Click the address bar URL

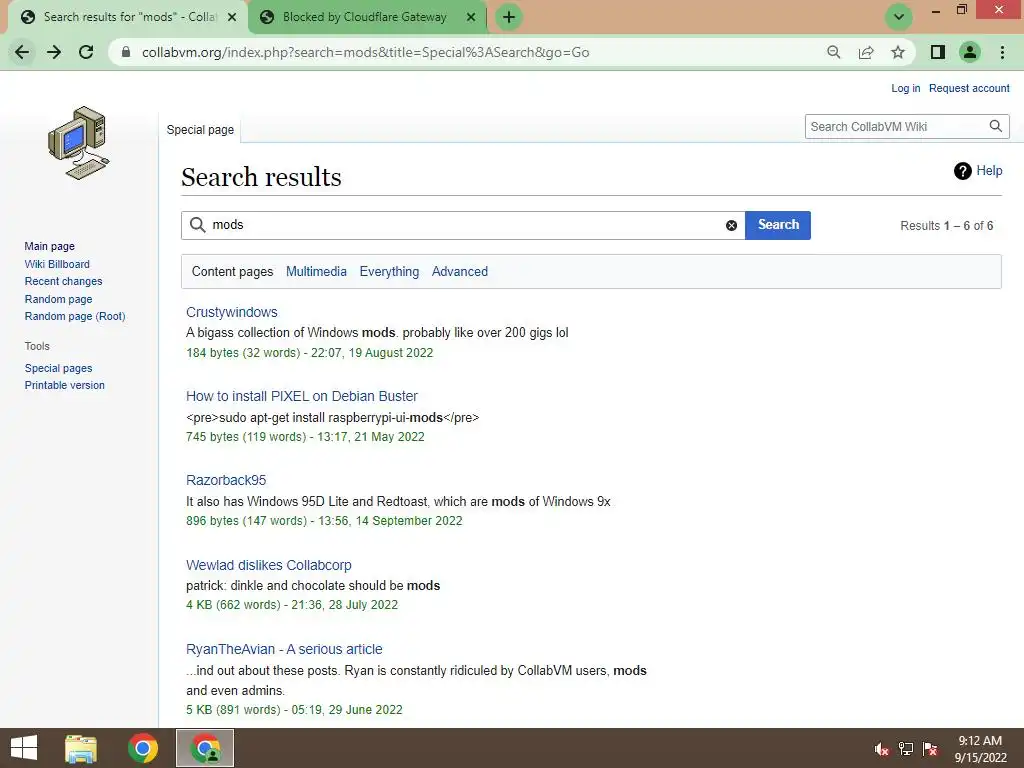366,52
